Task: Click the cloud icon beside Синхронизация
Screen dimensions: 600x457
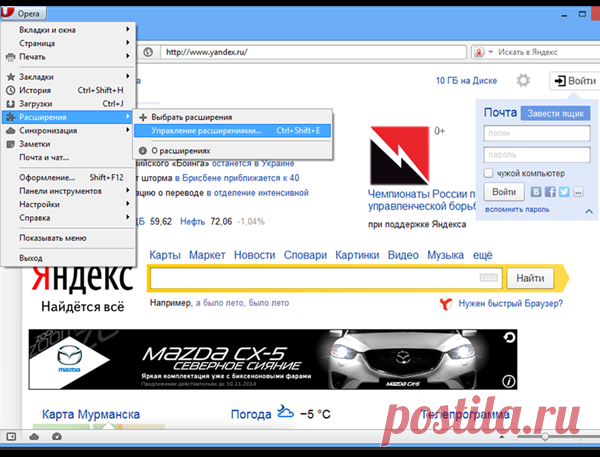Action: pyautogui.click(x=11, y=131)
